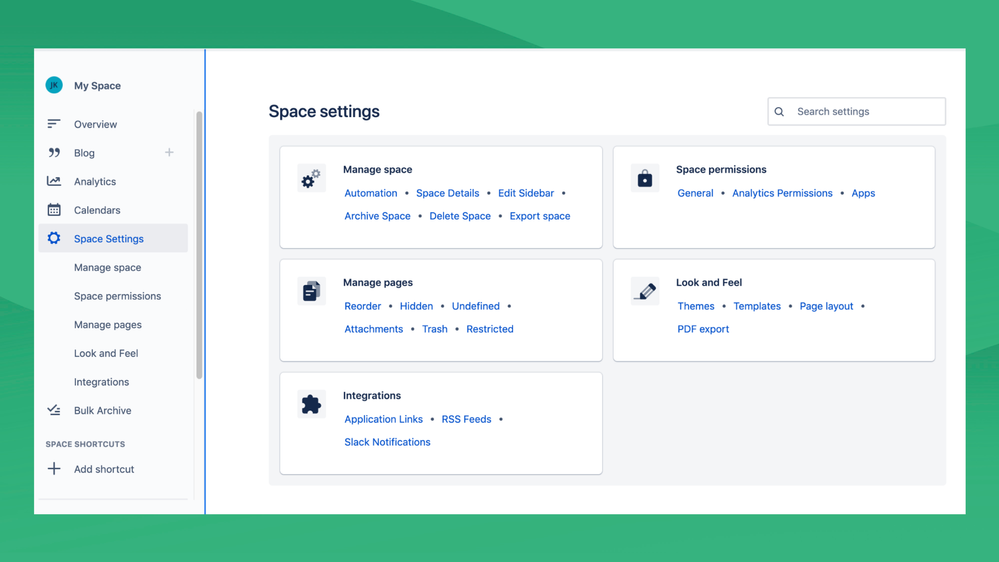Click the My Space title
Viewport: 999px width, 562px height.
(x=97, y=85)
